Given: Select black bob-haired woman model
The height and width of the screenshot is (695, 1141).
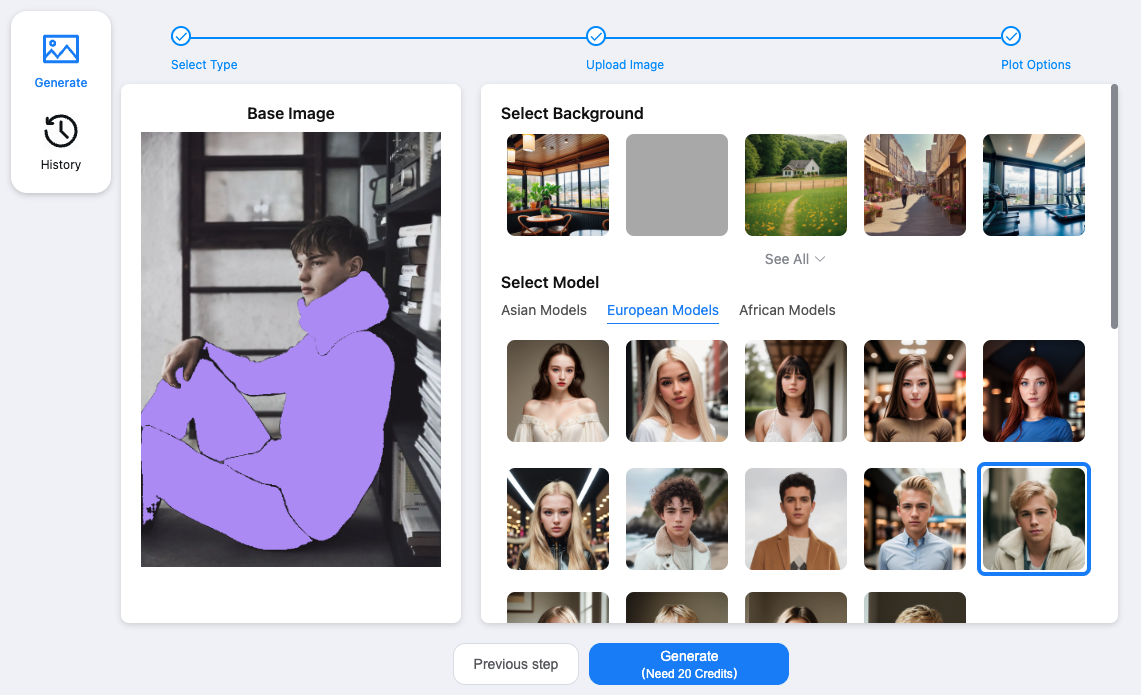Looking at the screenshot, I should 795,391.
